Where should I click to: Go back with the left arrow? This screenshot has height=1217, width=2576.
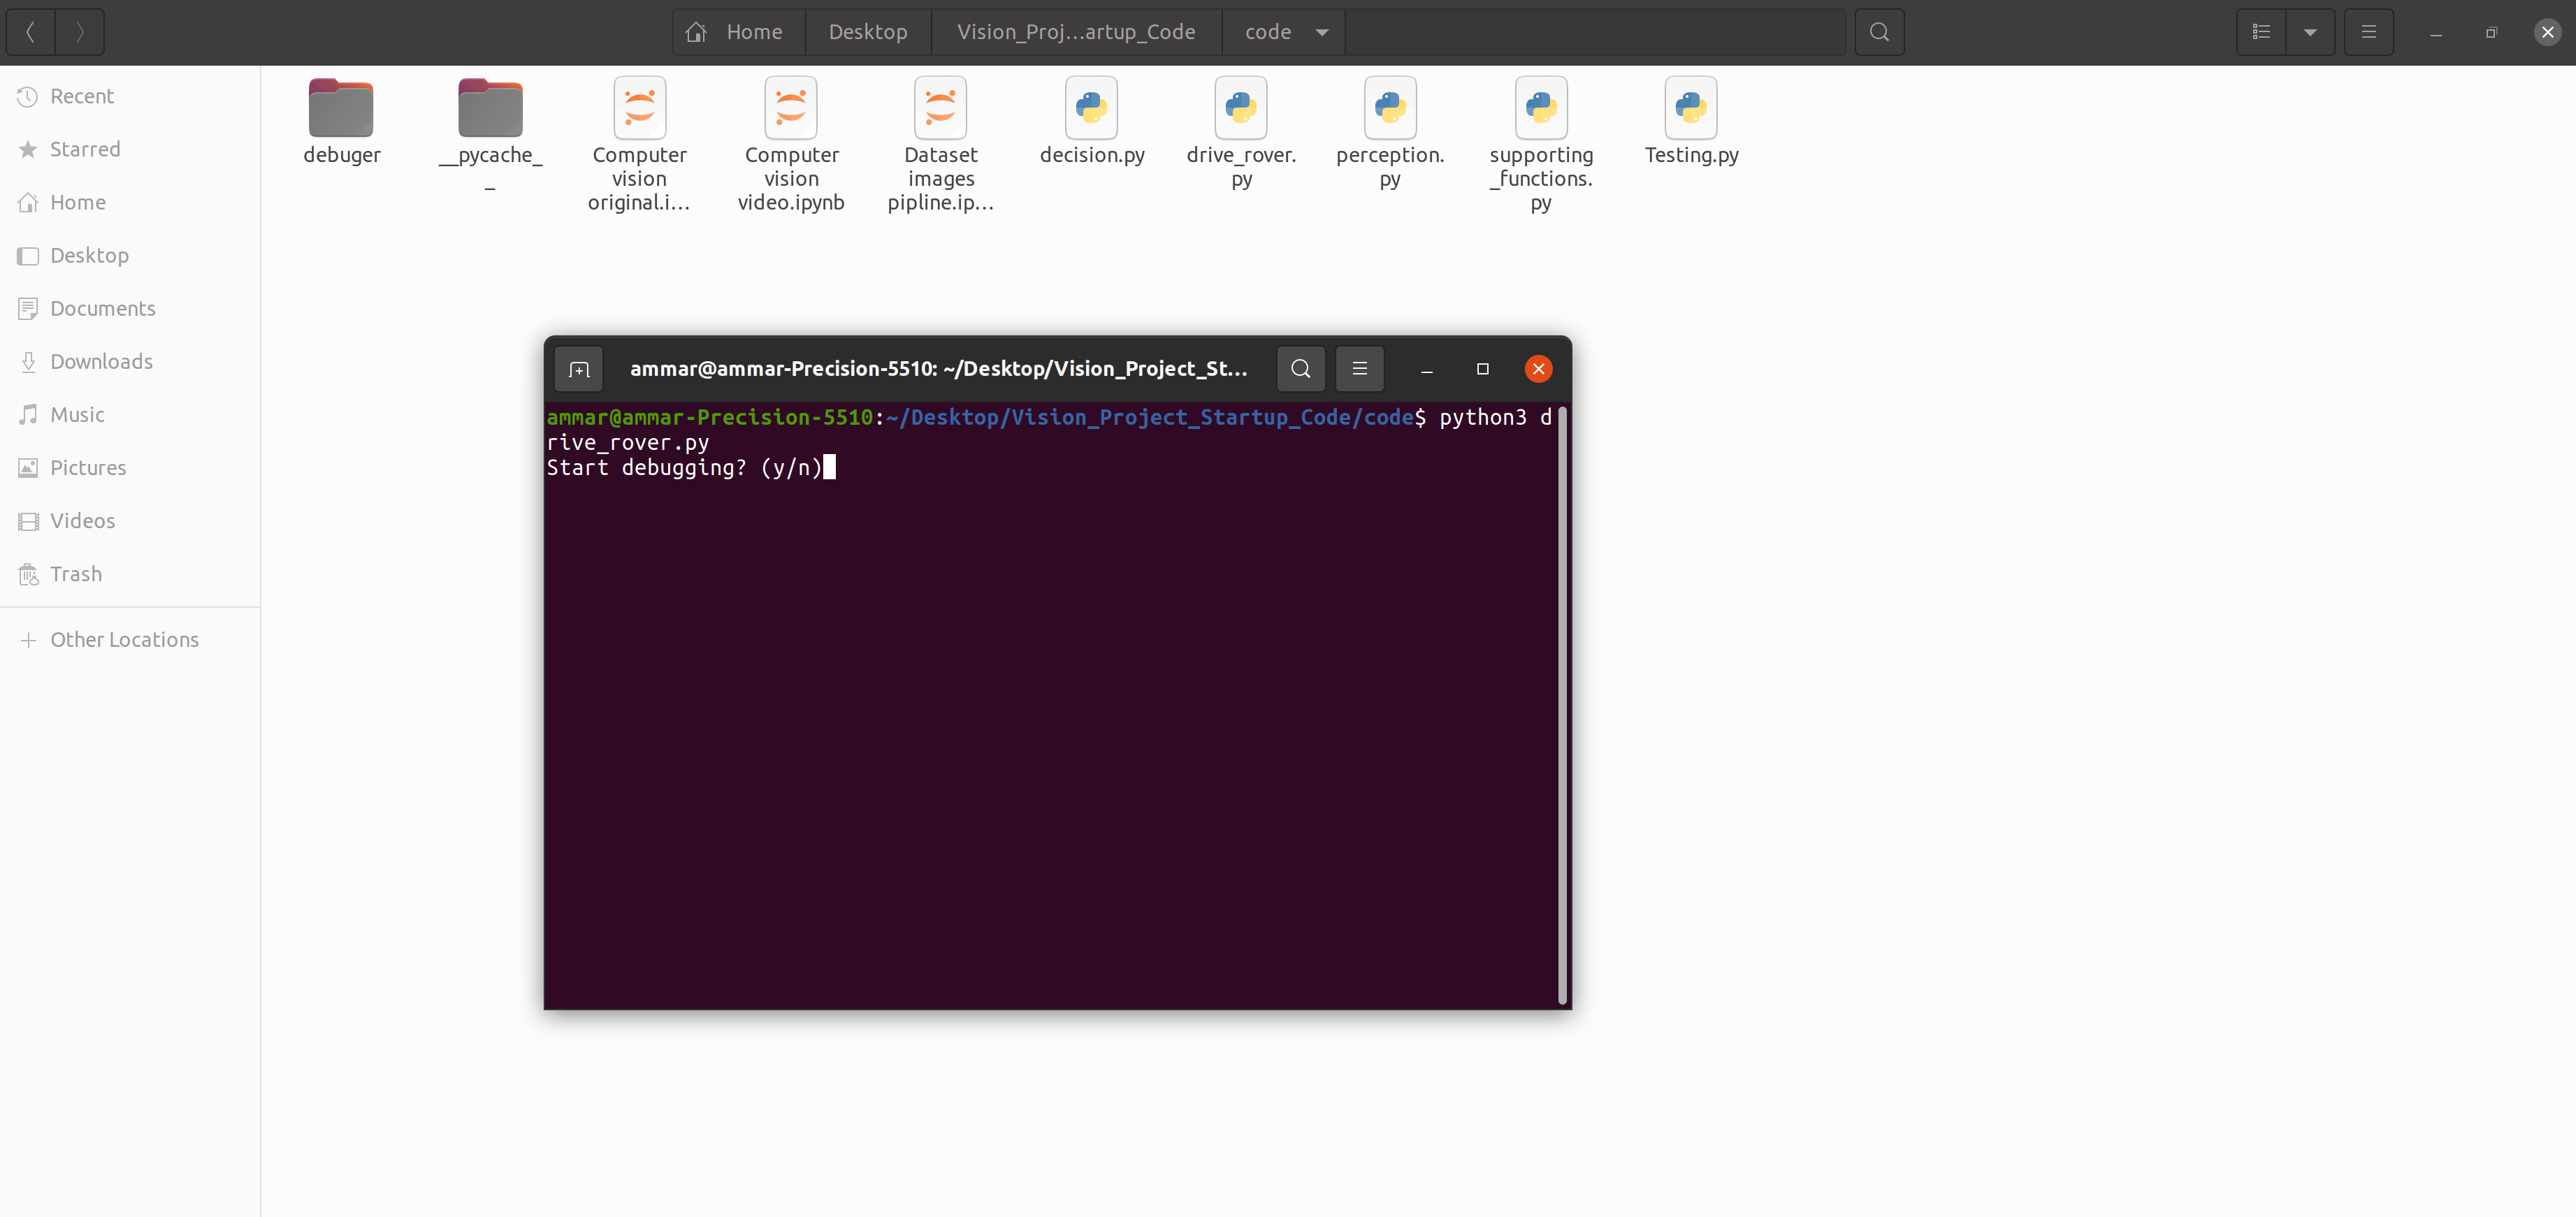pyautogui.click(x=31, y=32)
